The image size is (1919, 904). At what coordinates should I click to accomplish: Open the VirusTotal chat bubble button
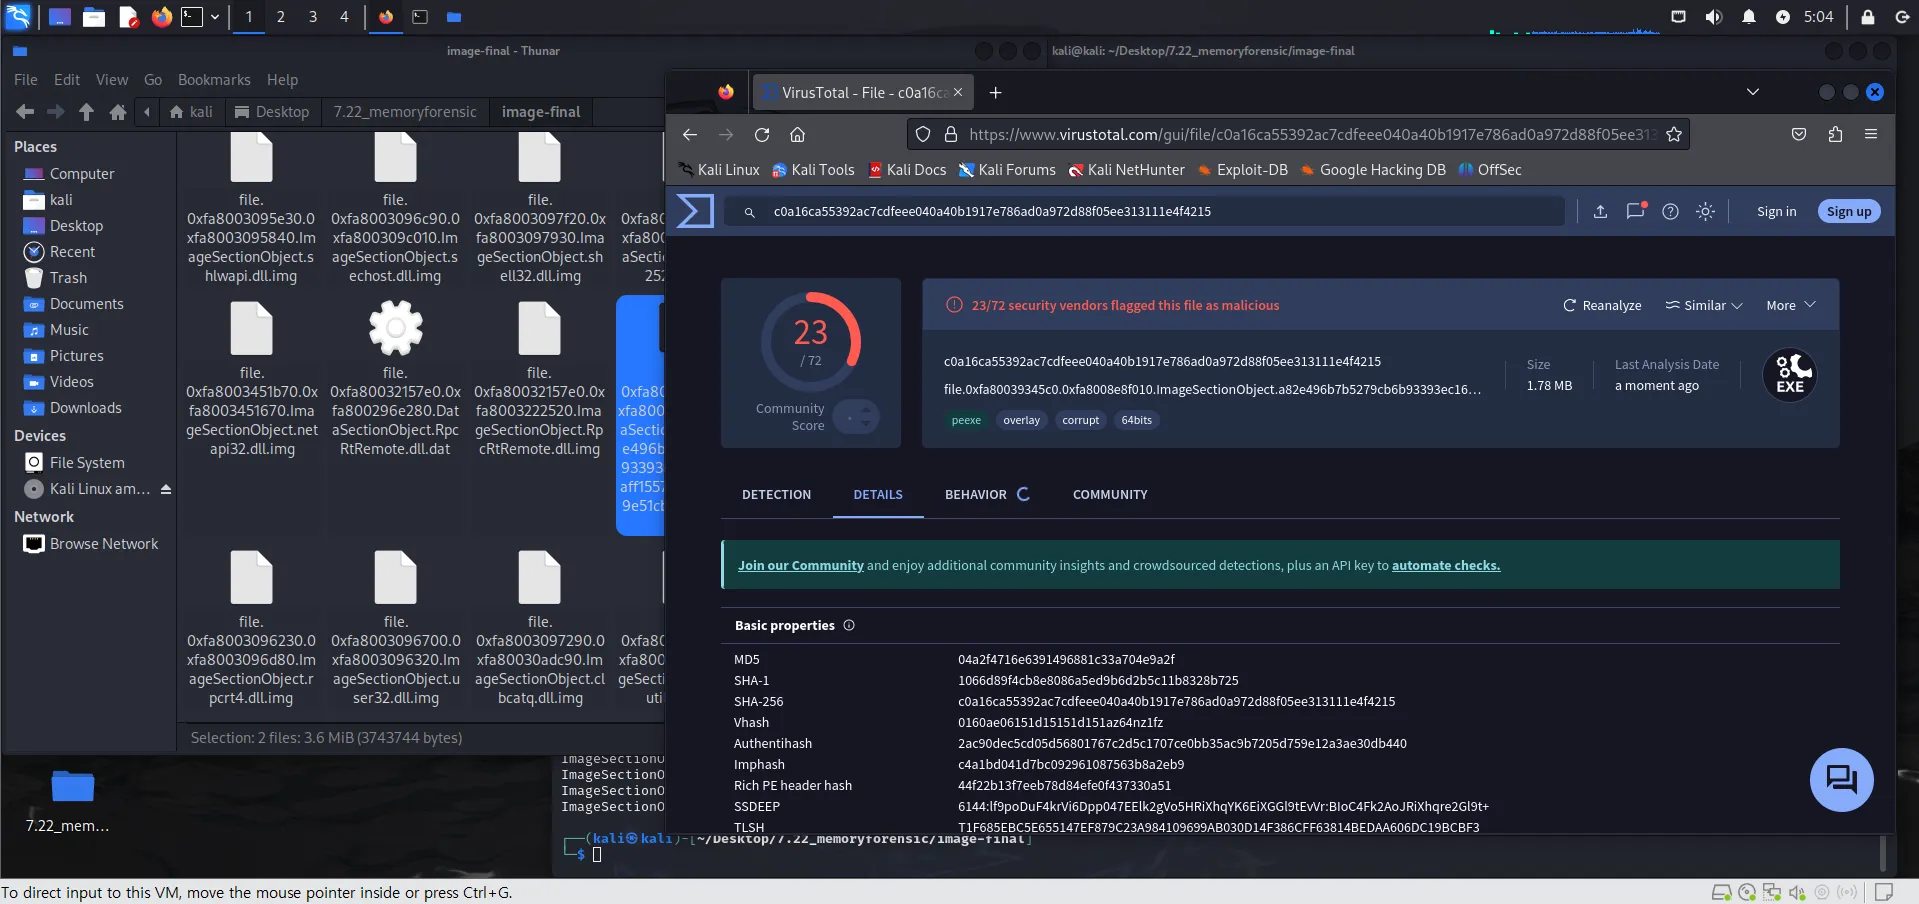pos(1841,779)
